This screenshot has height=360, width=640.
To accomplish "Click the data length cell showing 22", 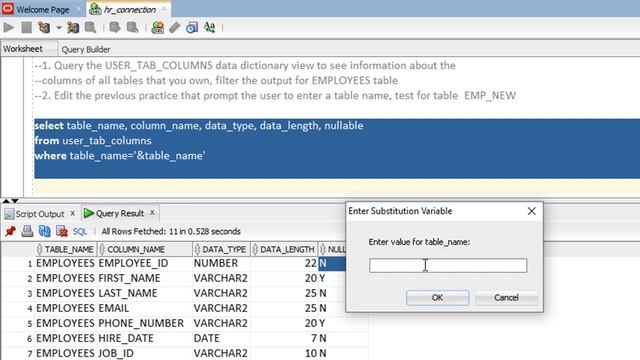I will pyautogui.click(x=284, y=263).
